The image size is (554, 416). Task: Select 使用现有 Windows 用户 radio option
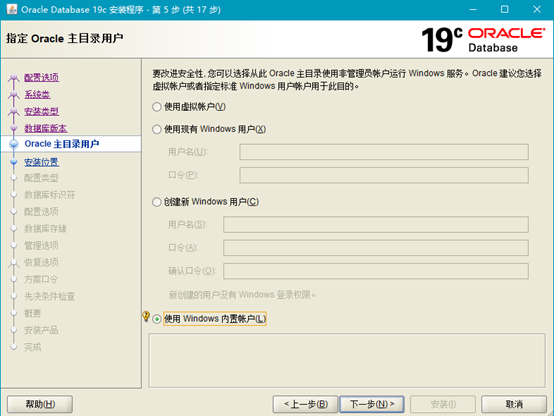coord(157,129)
